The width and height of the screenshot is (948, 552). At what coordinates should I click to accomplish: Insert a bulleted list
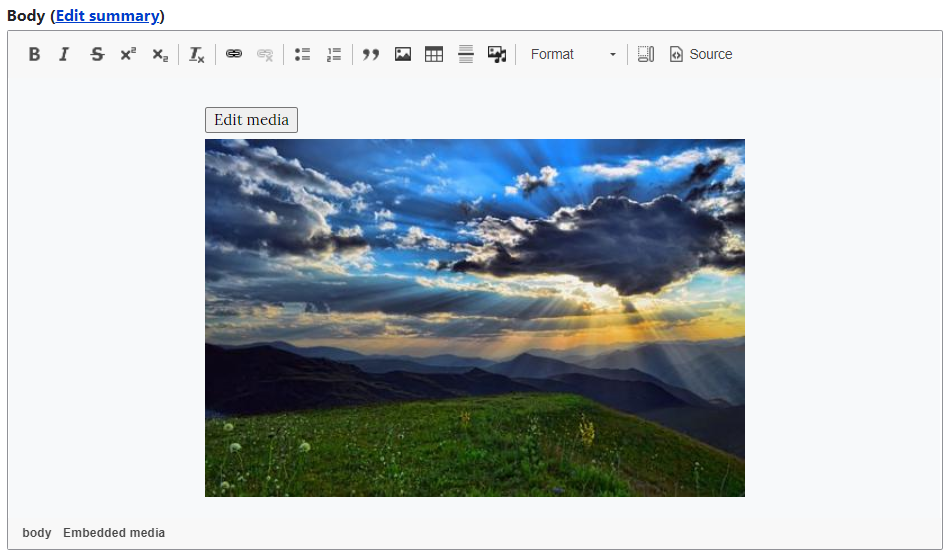[x=302, y=54]
